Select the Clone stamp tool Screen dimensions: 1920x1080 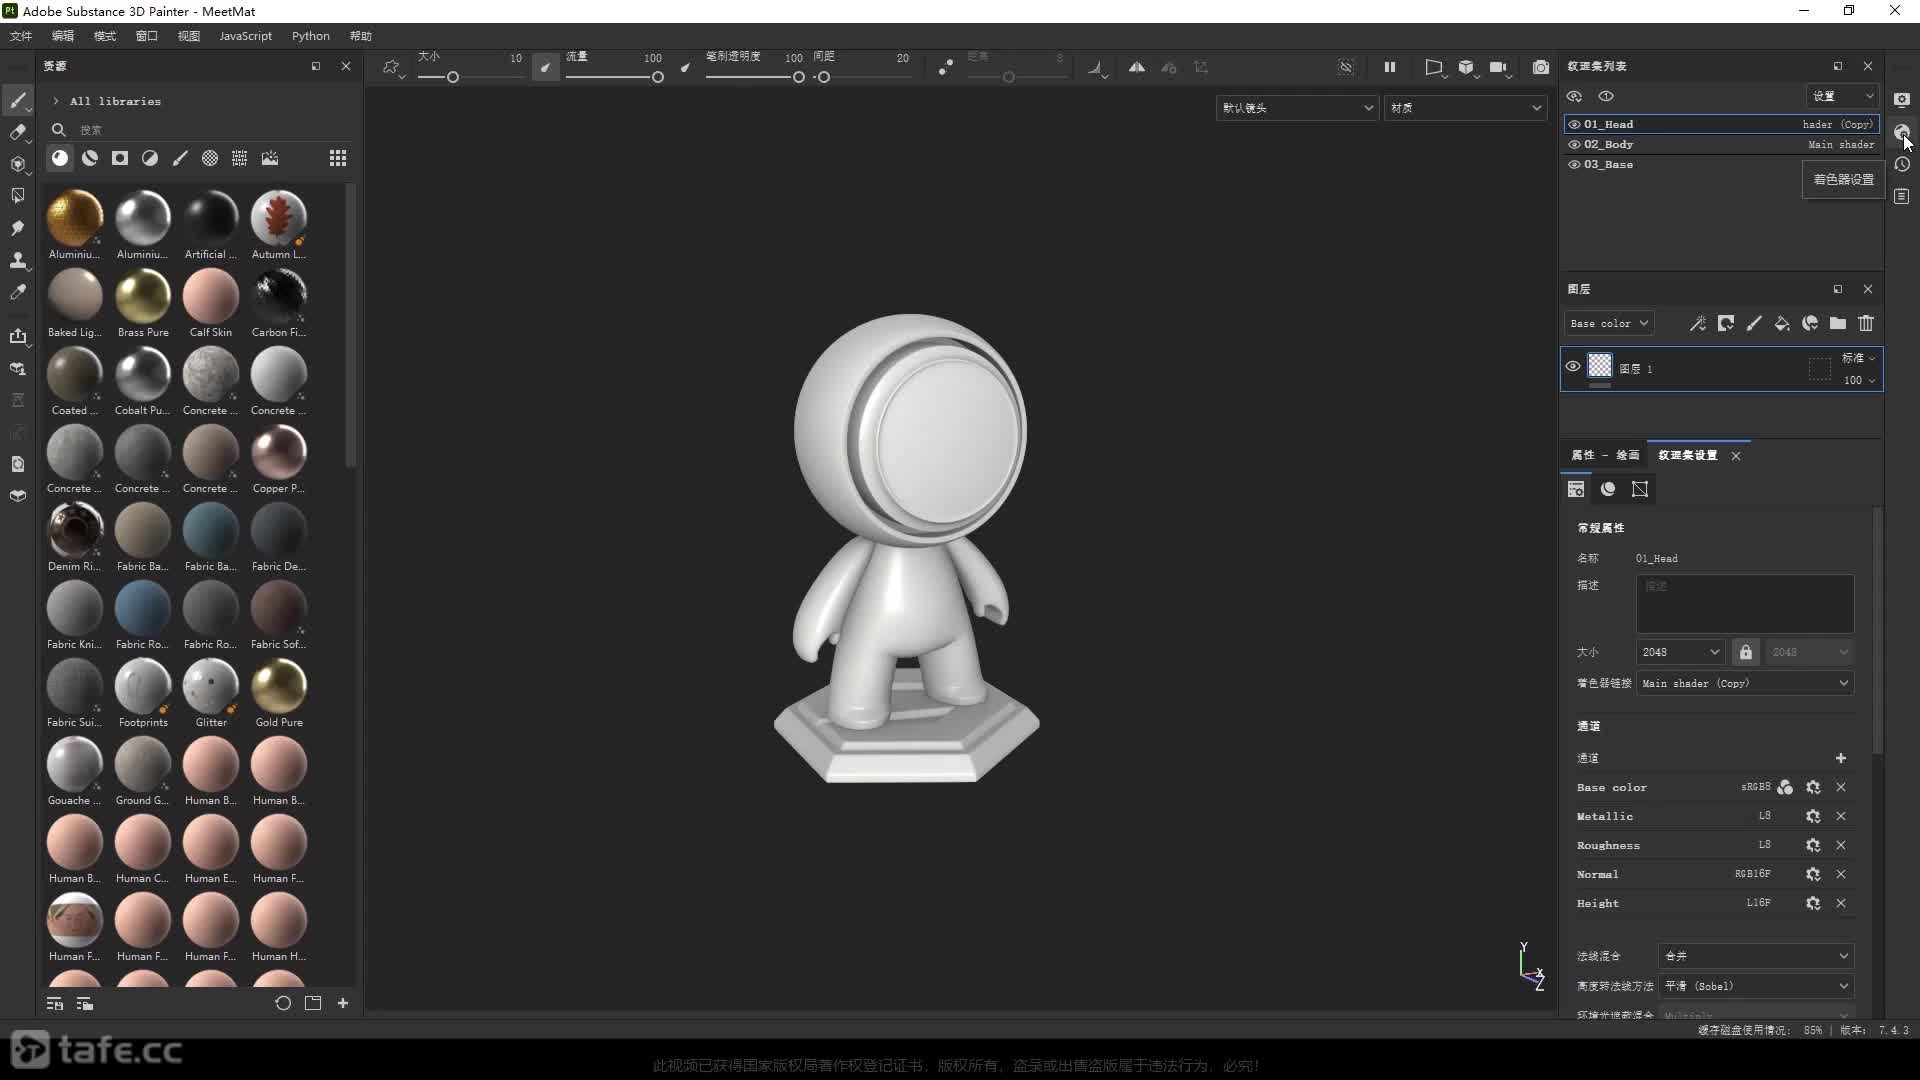18,260
